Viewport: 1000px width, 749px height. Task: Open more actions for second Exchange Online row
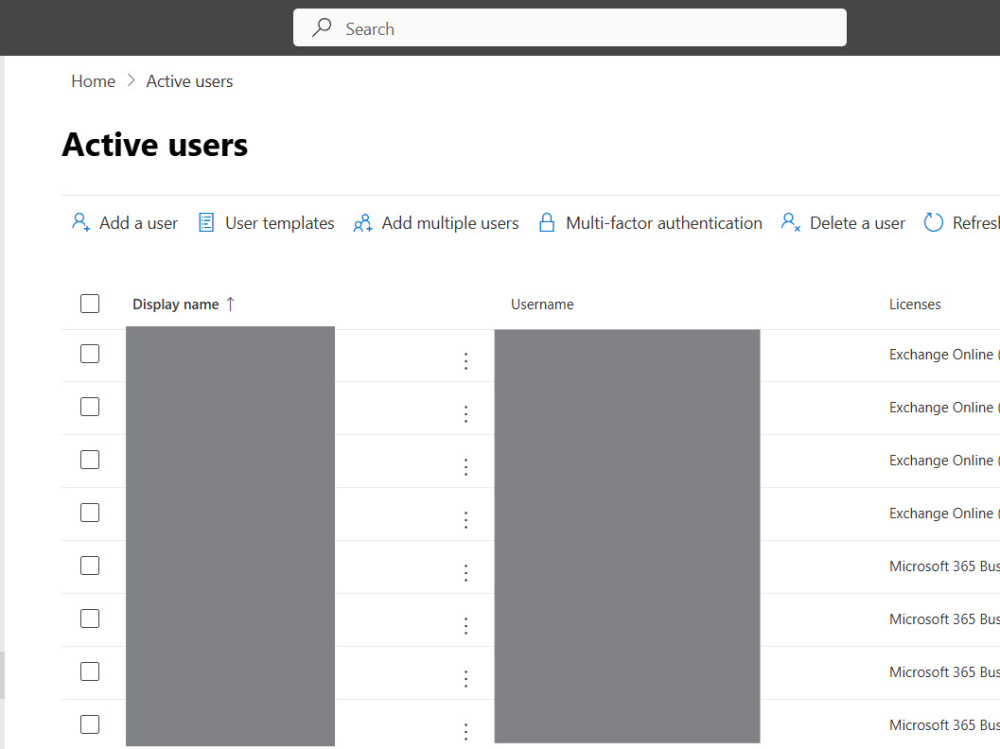click(x=466, y=414)
